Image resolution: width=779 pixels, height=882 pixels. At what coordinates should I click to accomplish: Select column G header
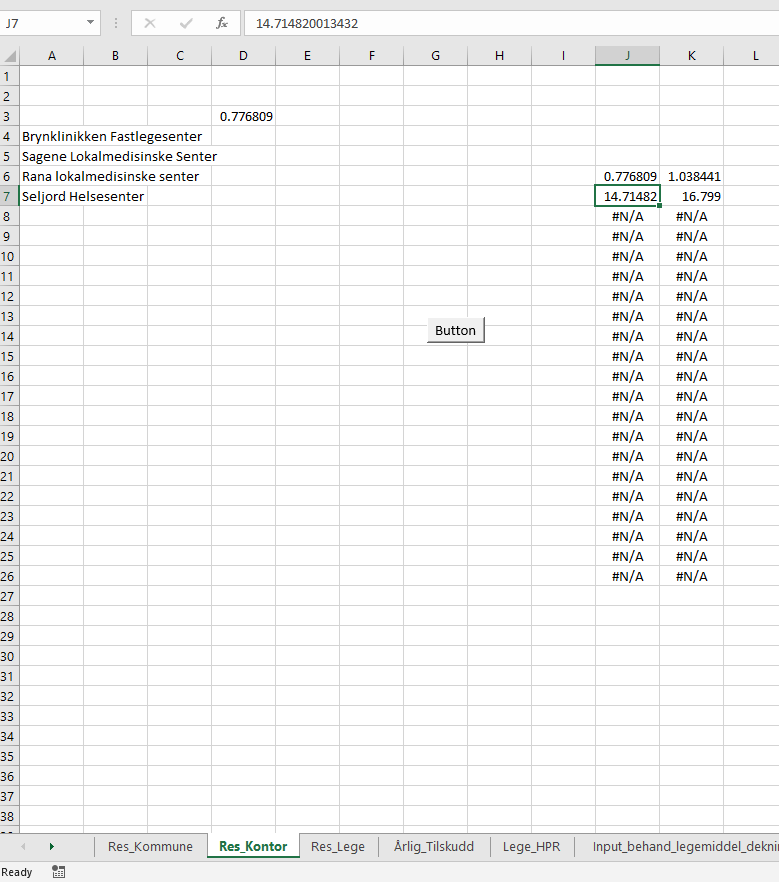435,56
